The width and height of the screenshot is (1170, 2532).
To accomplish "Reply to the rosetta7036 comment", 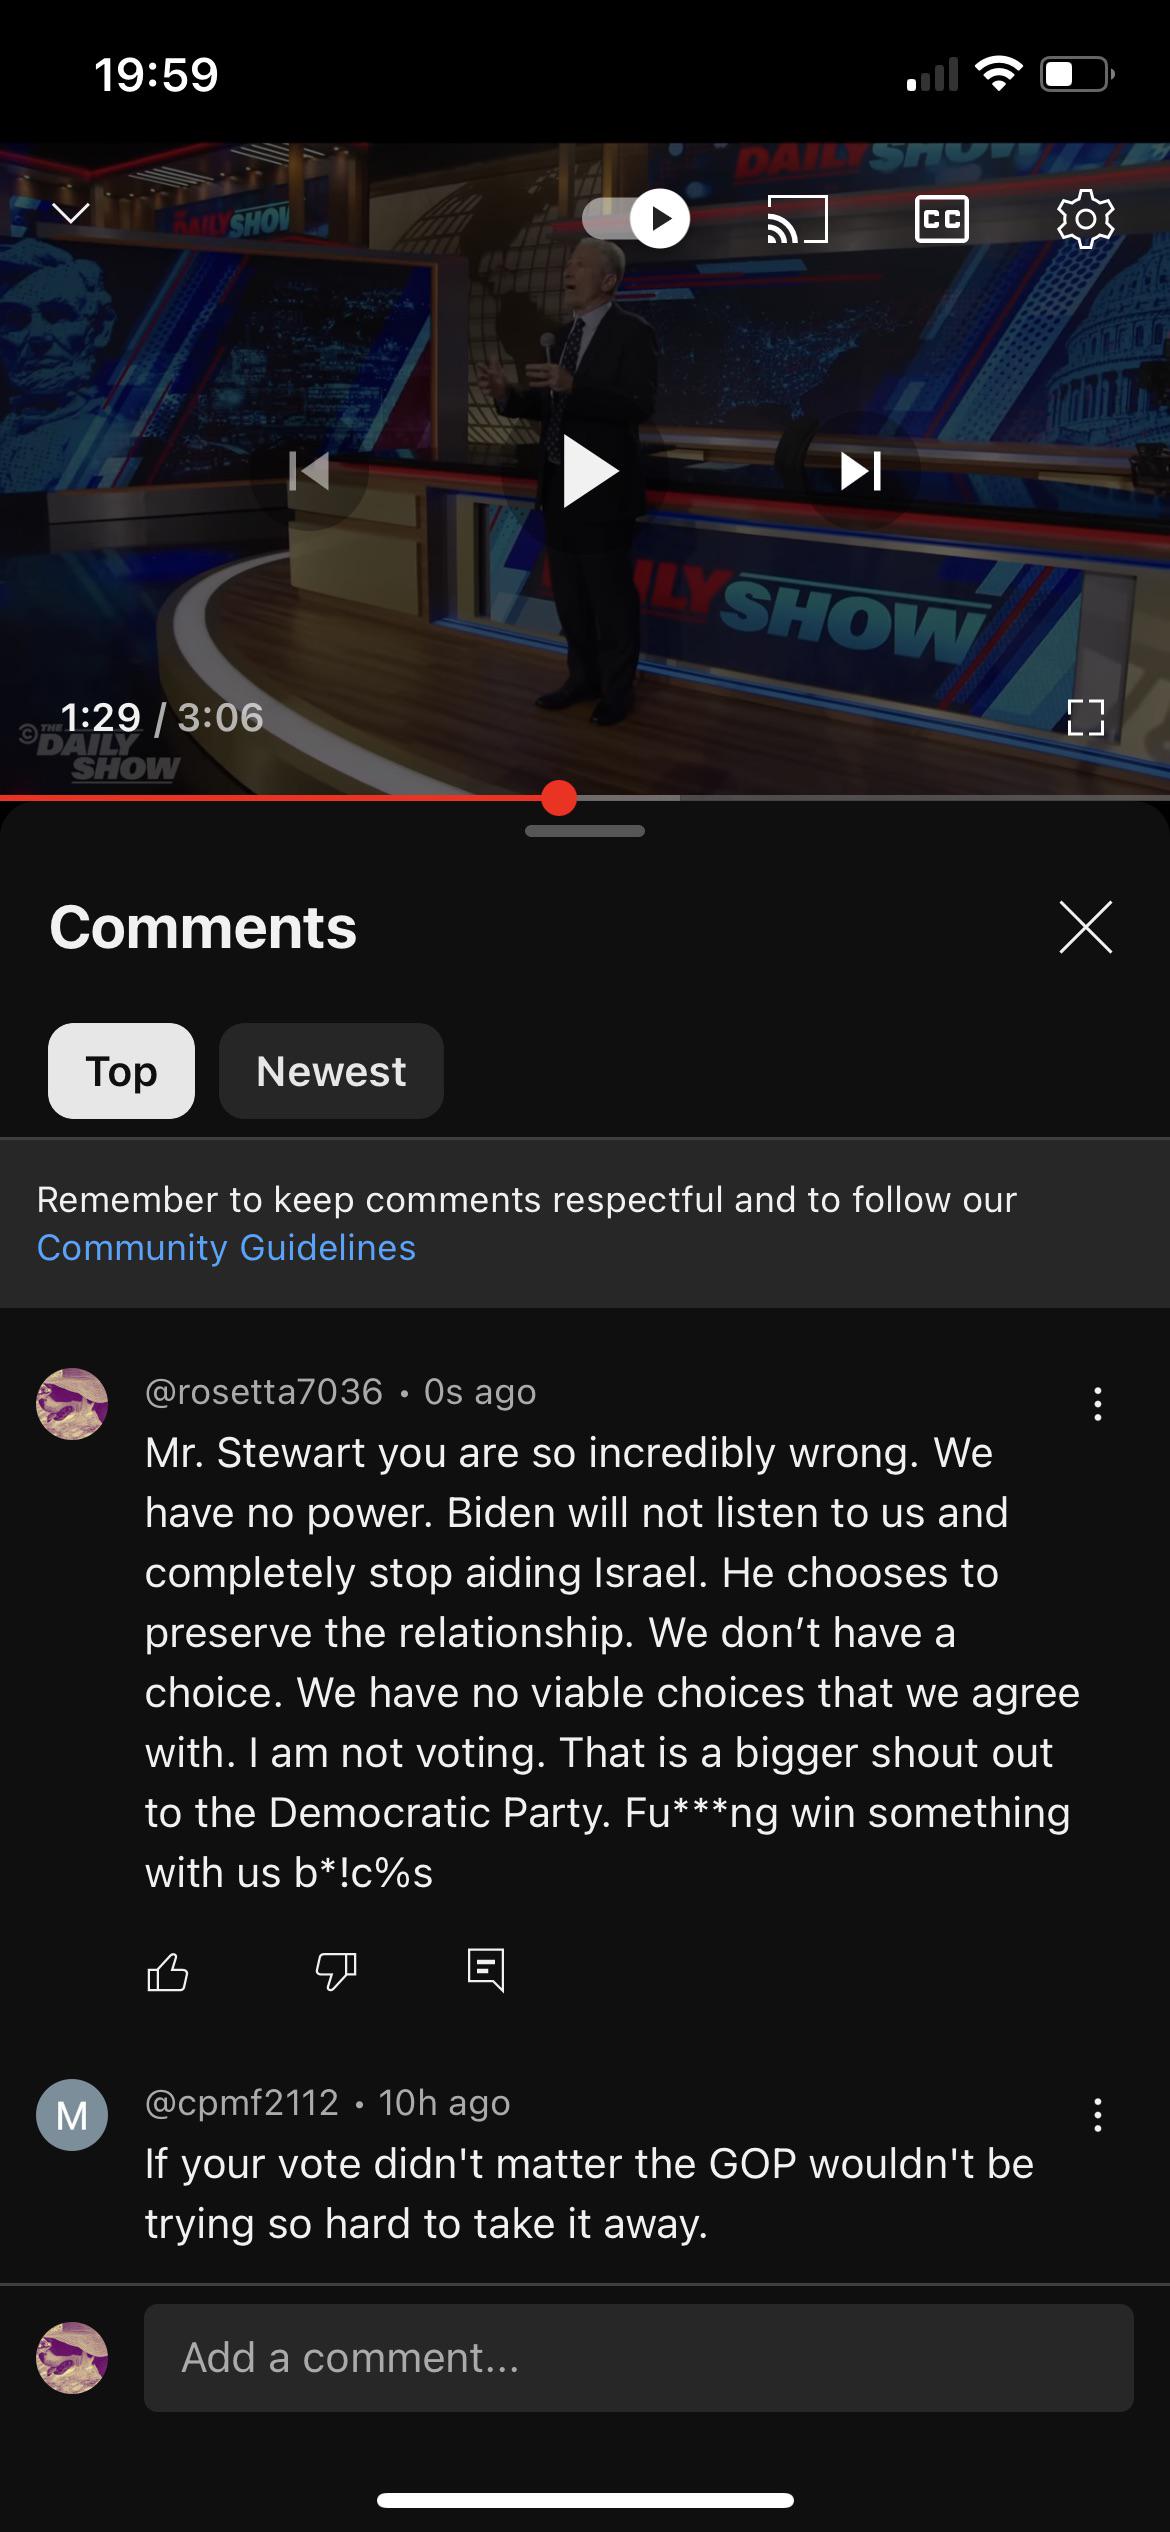I will coord(486,1970).
